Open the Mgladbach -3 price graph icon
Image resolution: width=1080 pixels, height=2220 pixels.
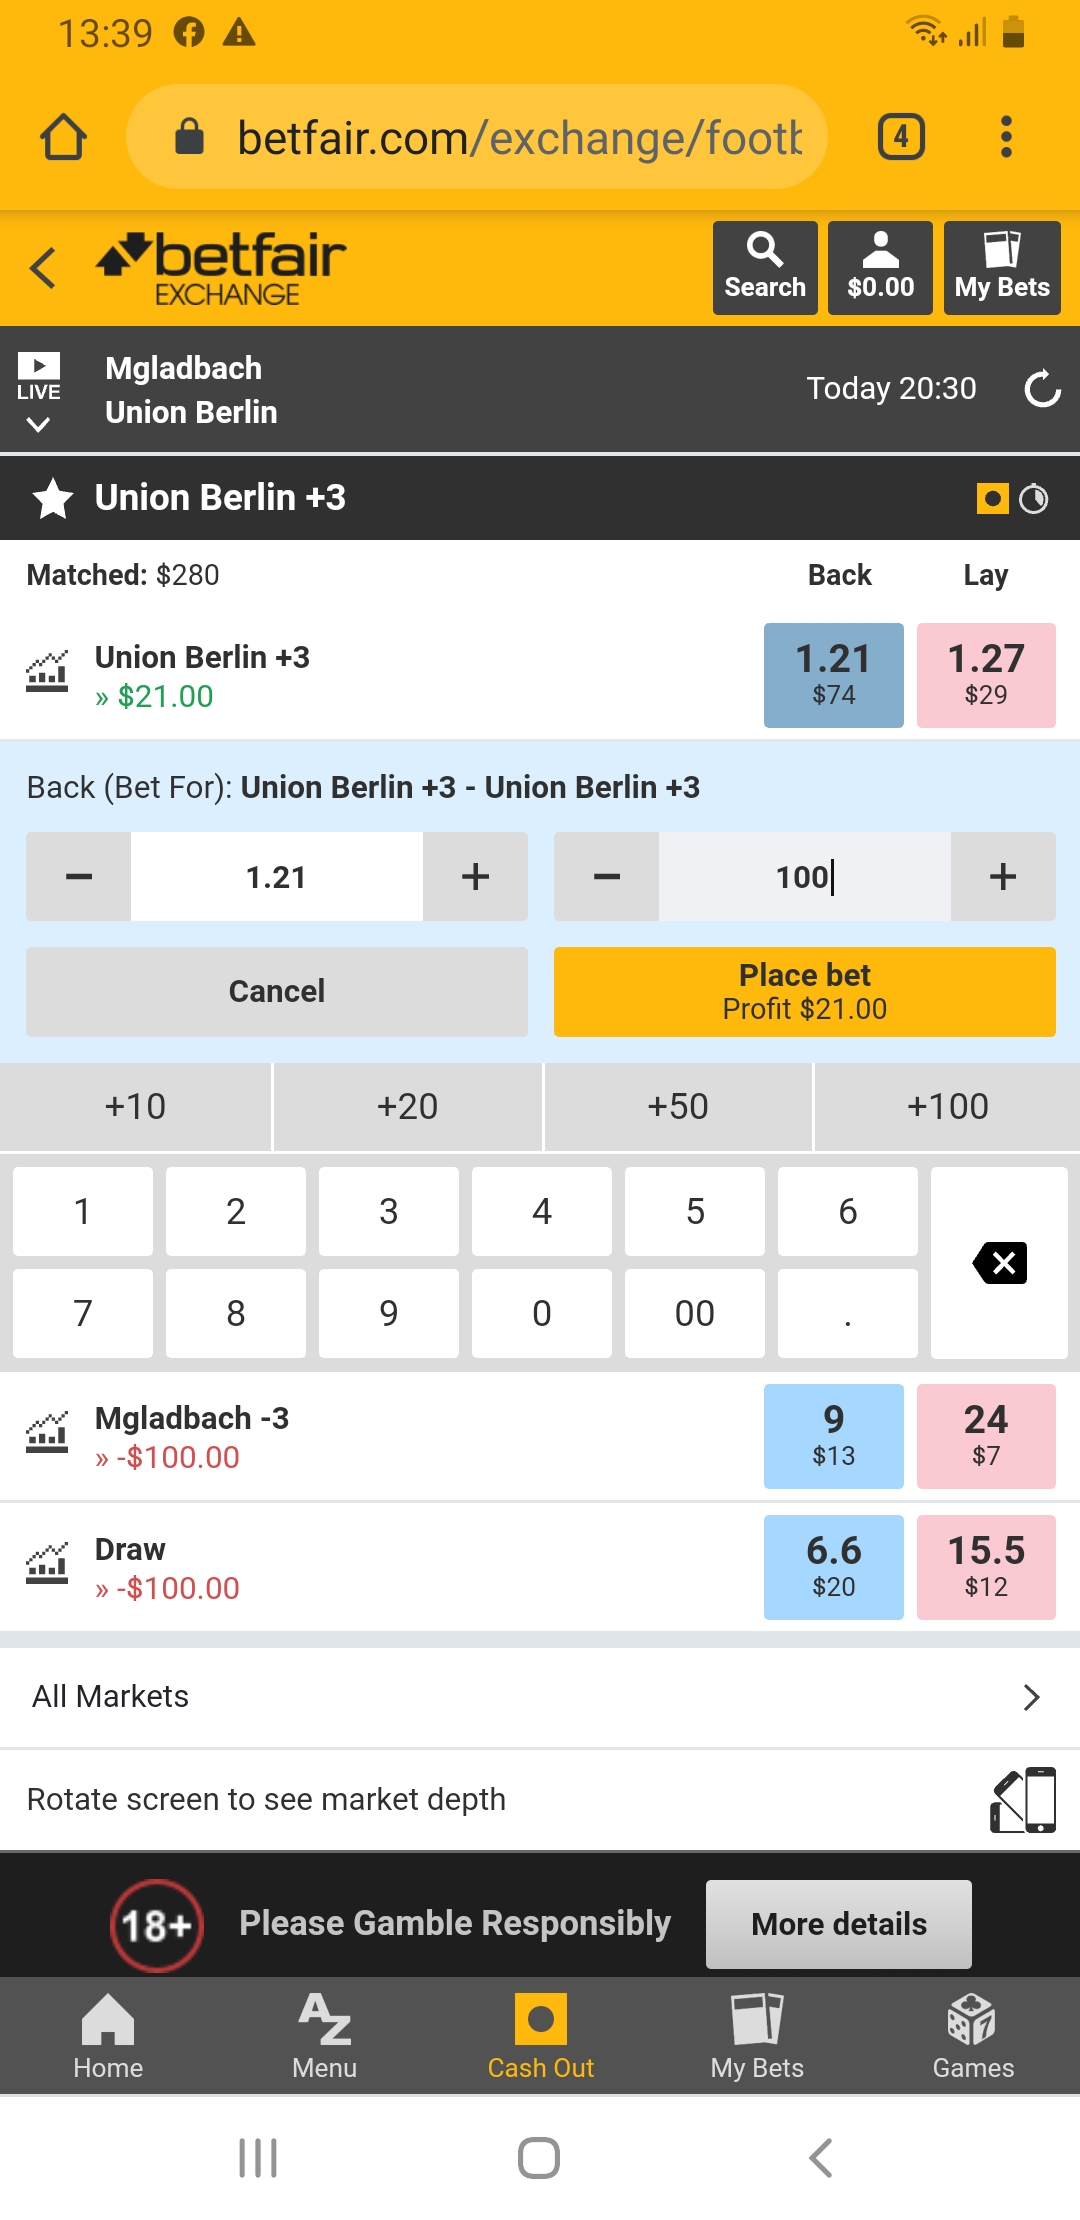coord(47,1433)
